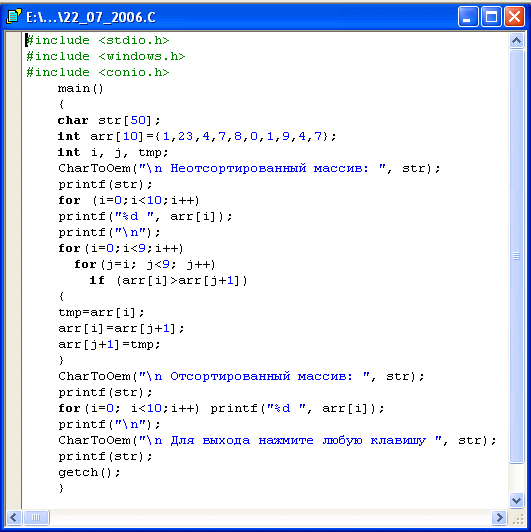Click the line int i, j, tmp;
The image size is (531, 532).
pyautogui.click(x=113, y=152)
